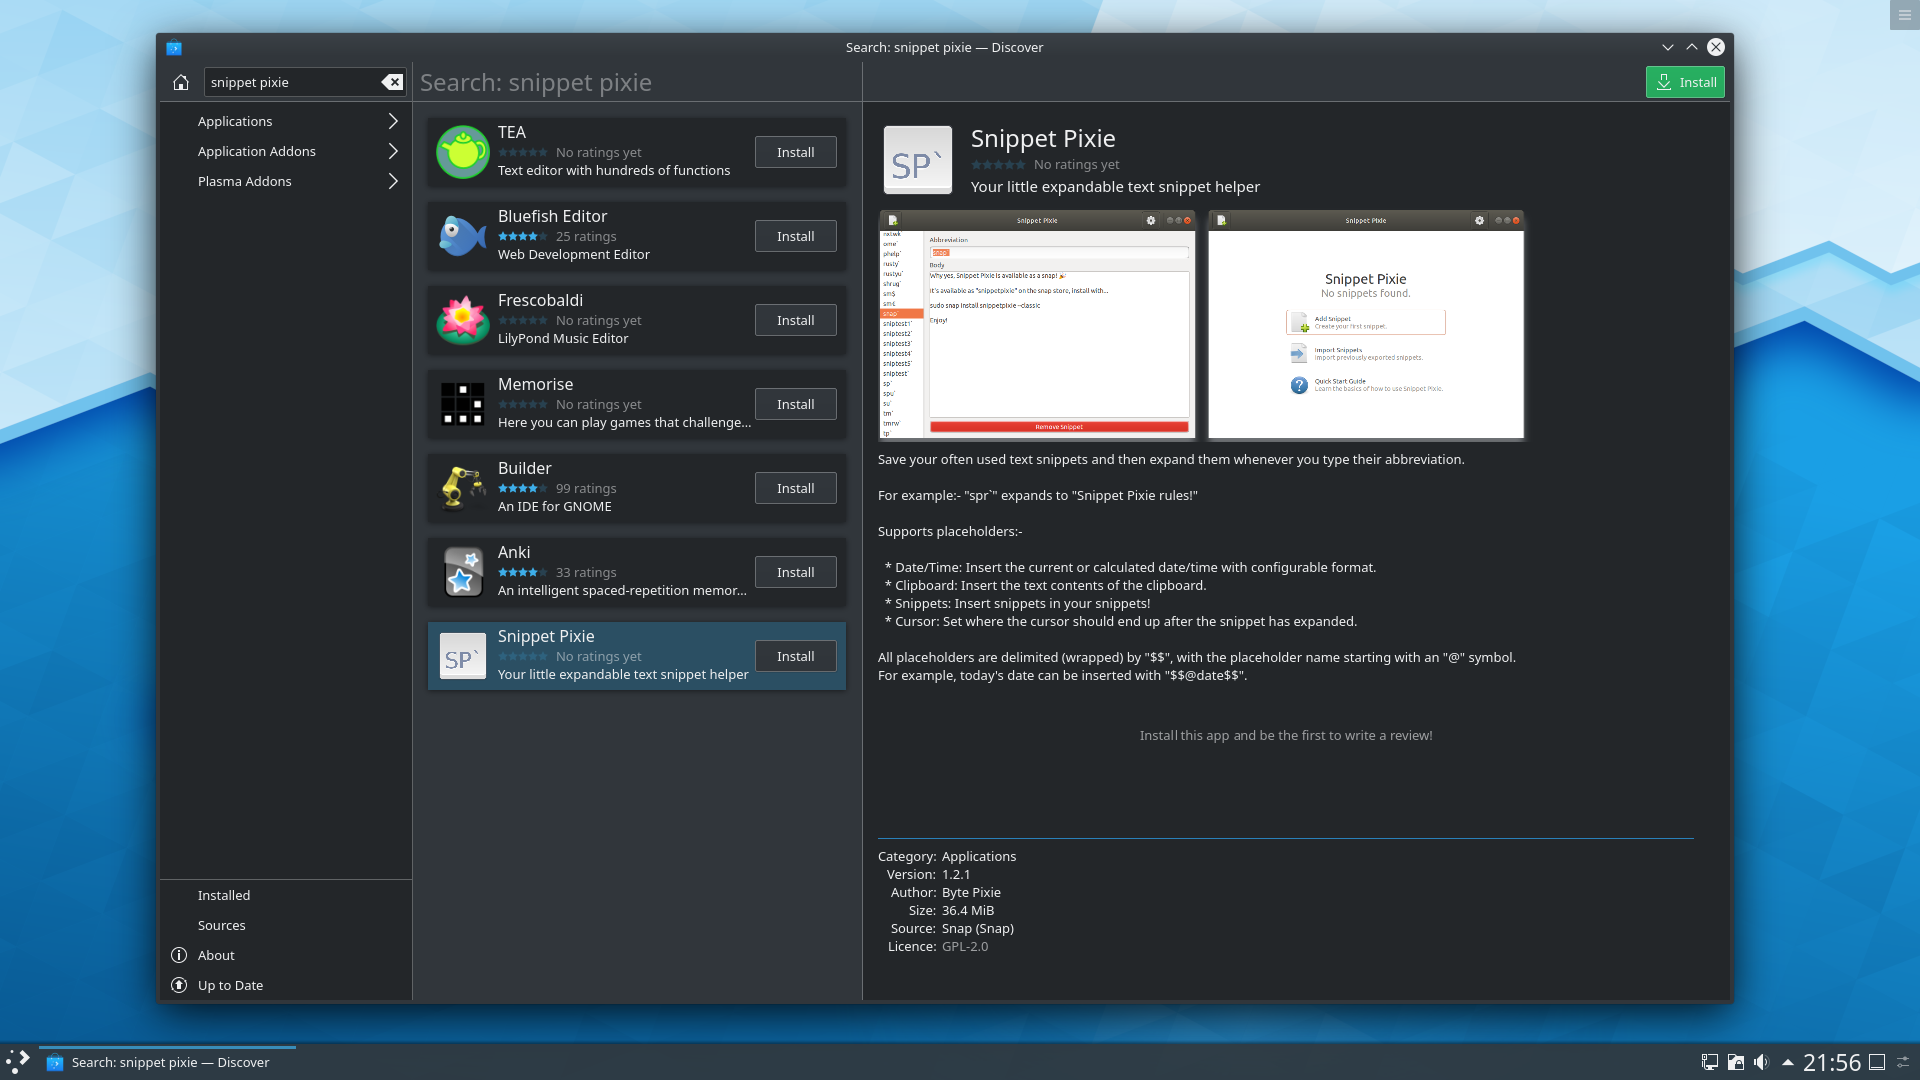Install Bluefish Editor

tap(796, 236)
